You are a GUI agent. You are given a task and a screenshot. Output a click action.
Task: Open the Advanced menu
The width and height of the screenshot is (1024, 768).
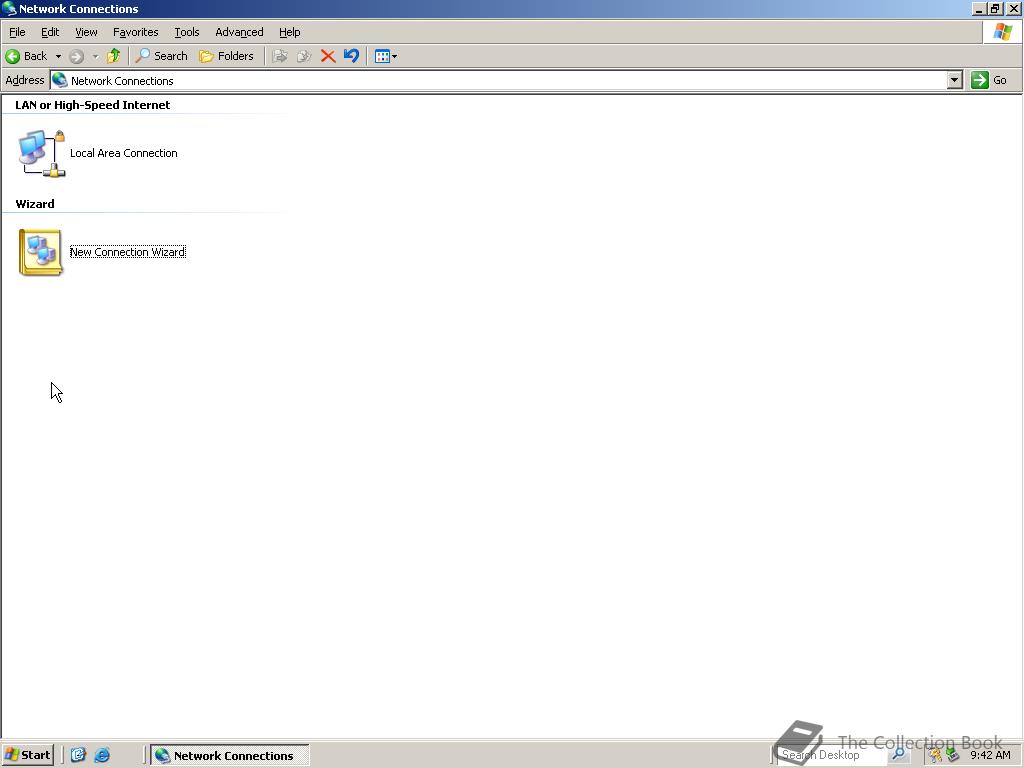click(x=239, y=32)
